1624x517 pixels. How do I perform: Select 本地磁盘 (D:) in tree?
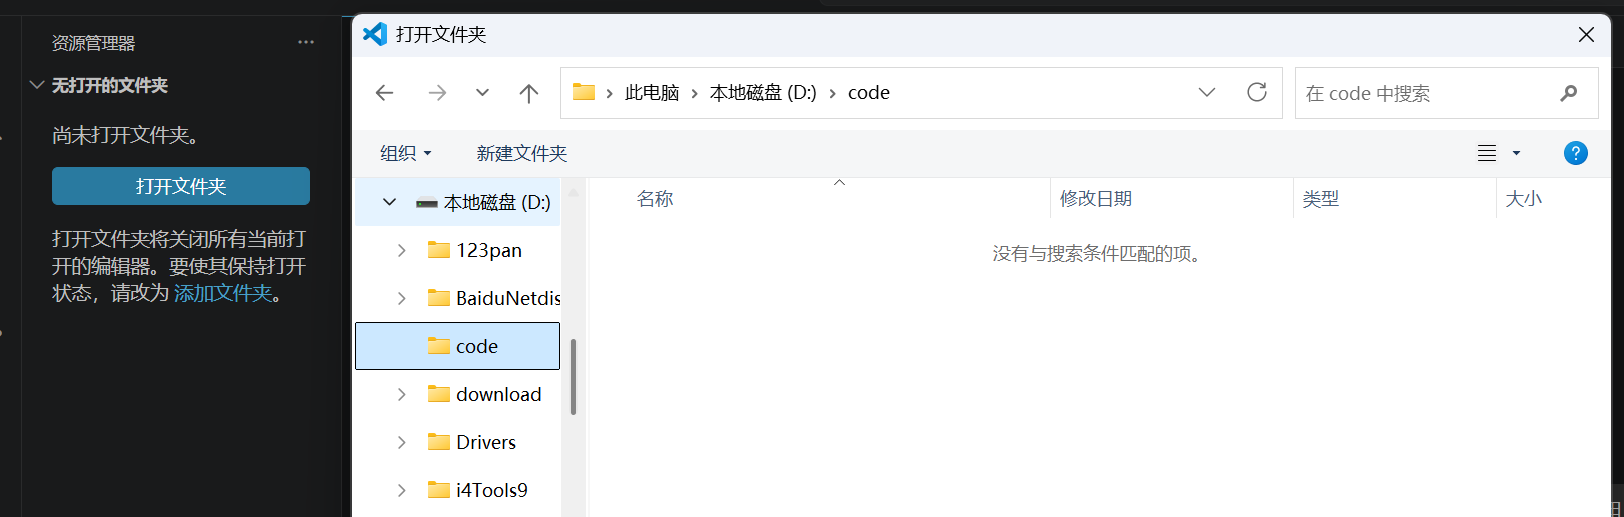tap(497, 202)
